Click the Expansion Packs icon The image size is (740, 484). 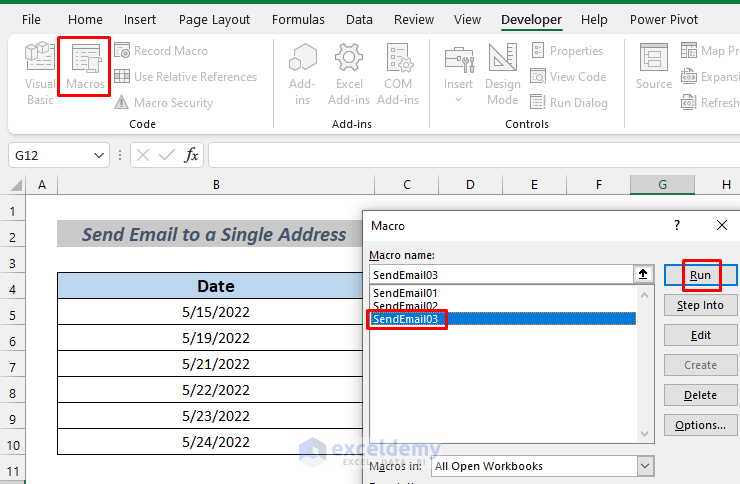[689, 76]
